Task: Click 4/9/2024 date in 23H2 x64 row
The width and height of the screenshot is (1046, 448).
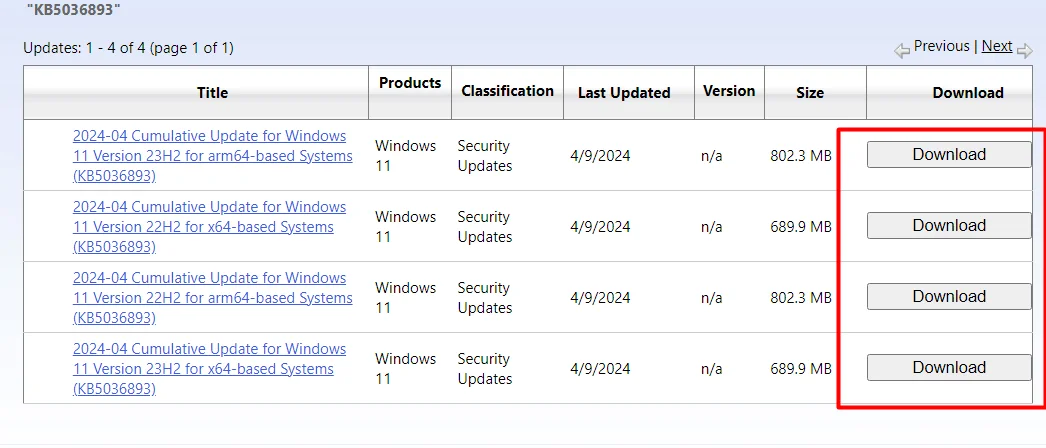Action: point(600,369)
